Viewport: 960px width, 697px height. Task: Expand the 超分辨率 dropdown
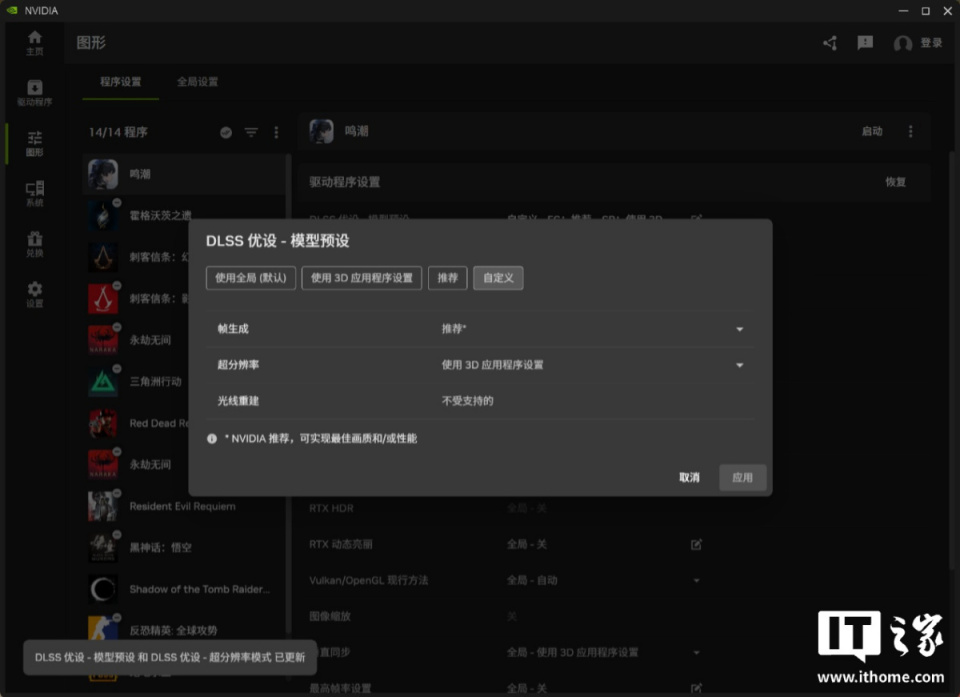tap(740, 365)
